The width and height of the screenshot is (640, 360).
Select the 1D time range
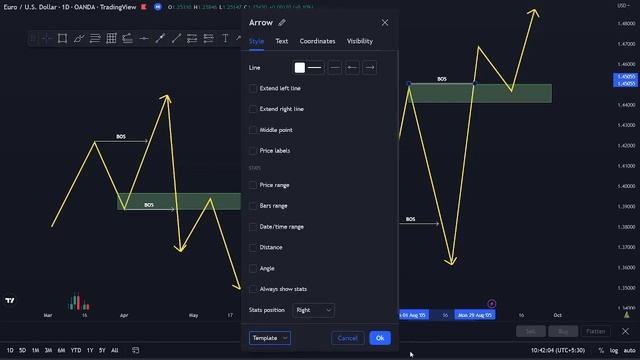point(10,350)
